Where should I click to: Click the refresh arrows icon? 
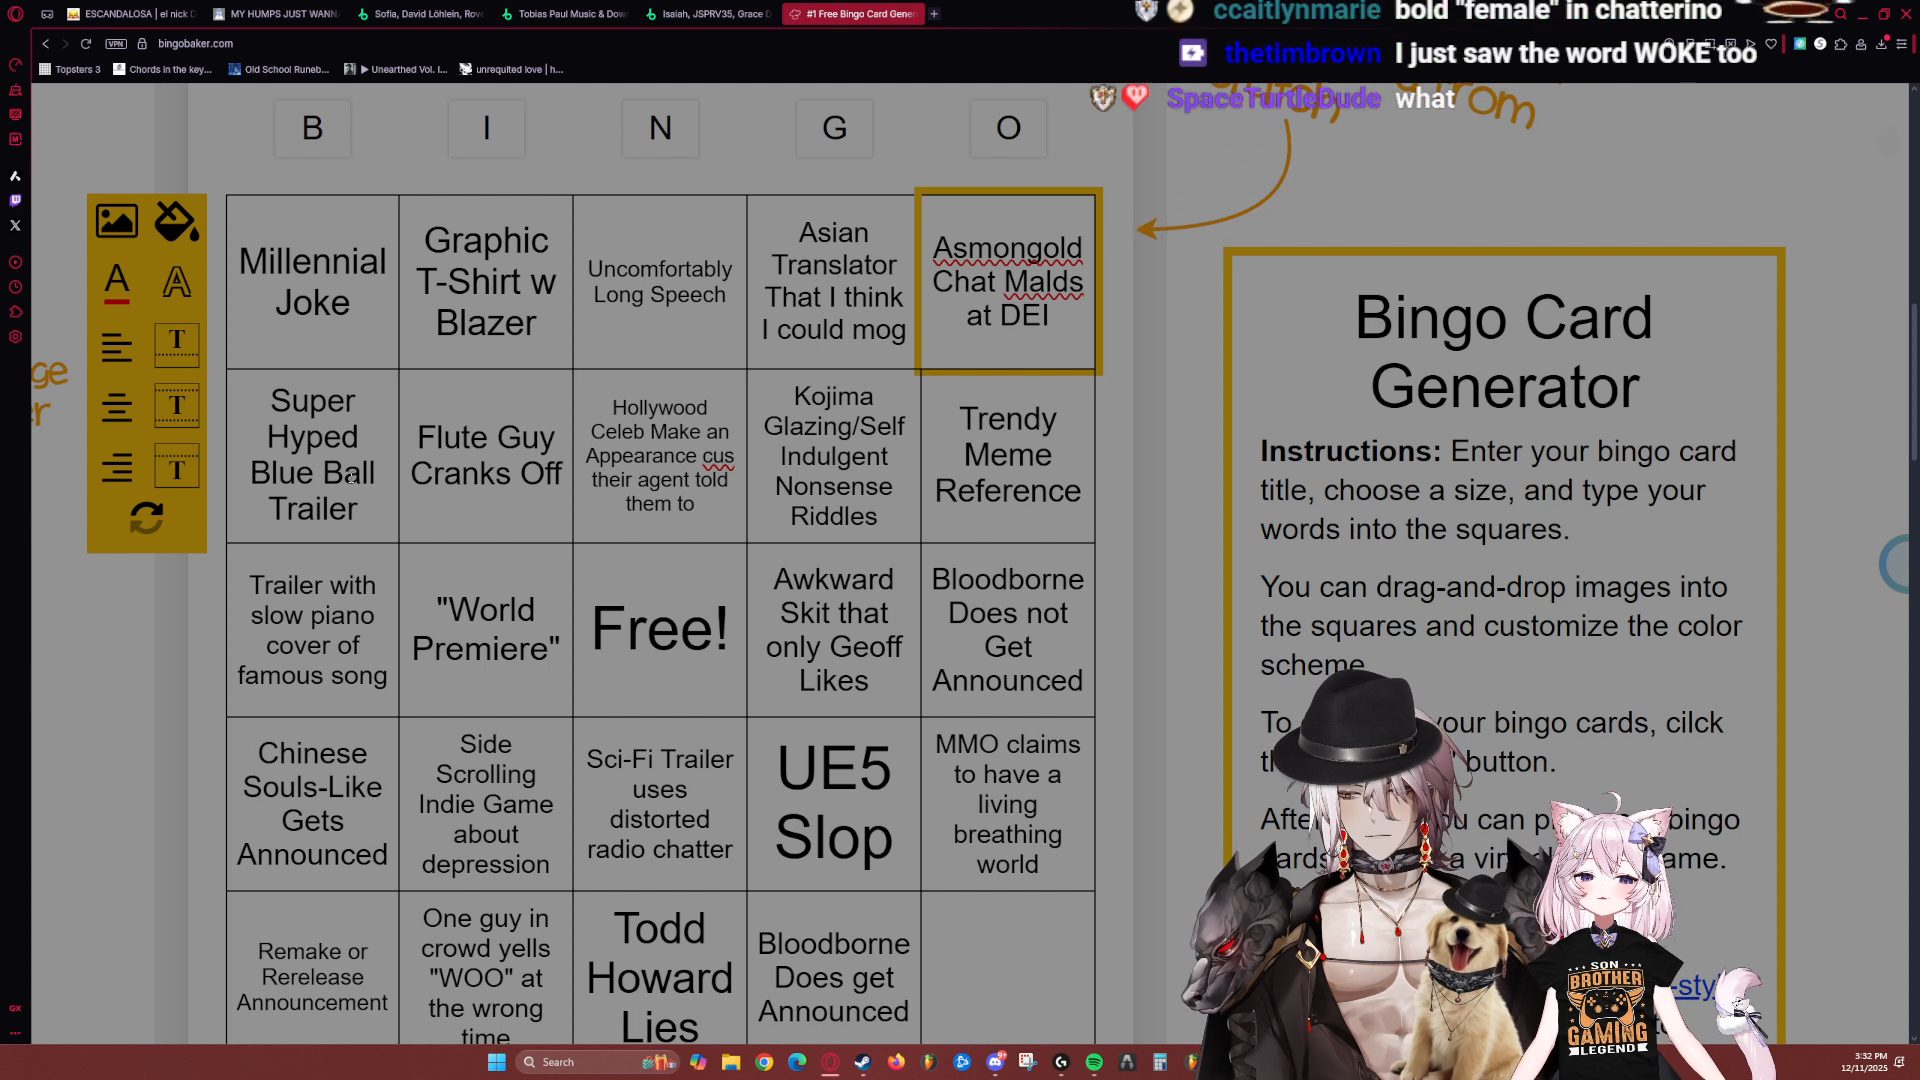(146, 518)
